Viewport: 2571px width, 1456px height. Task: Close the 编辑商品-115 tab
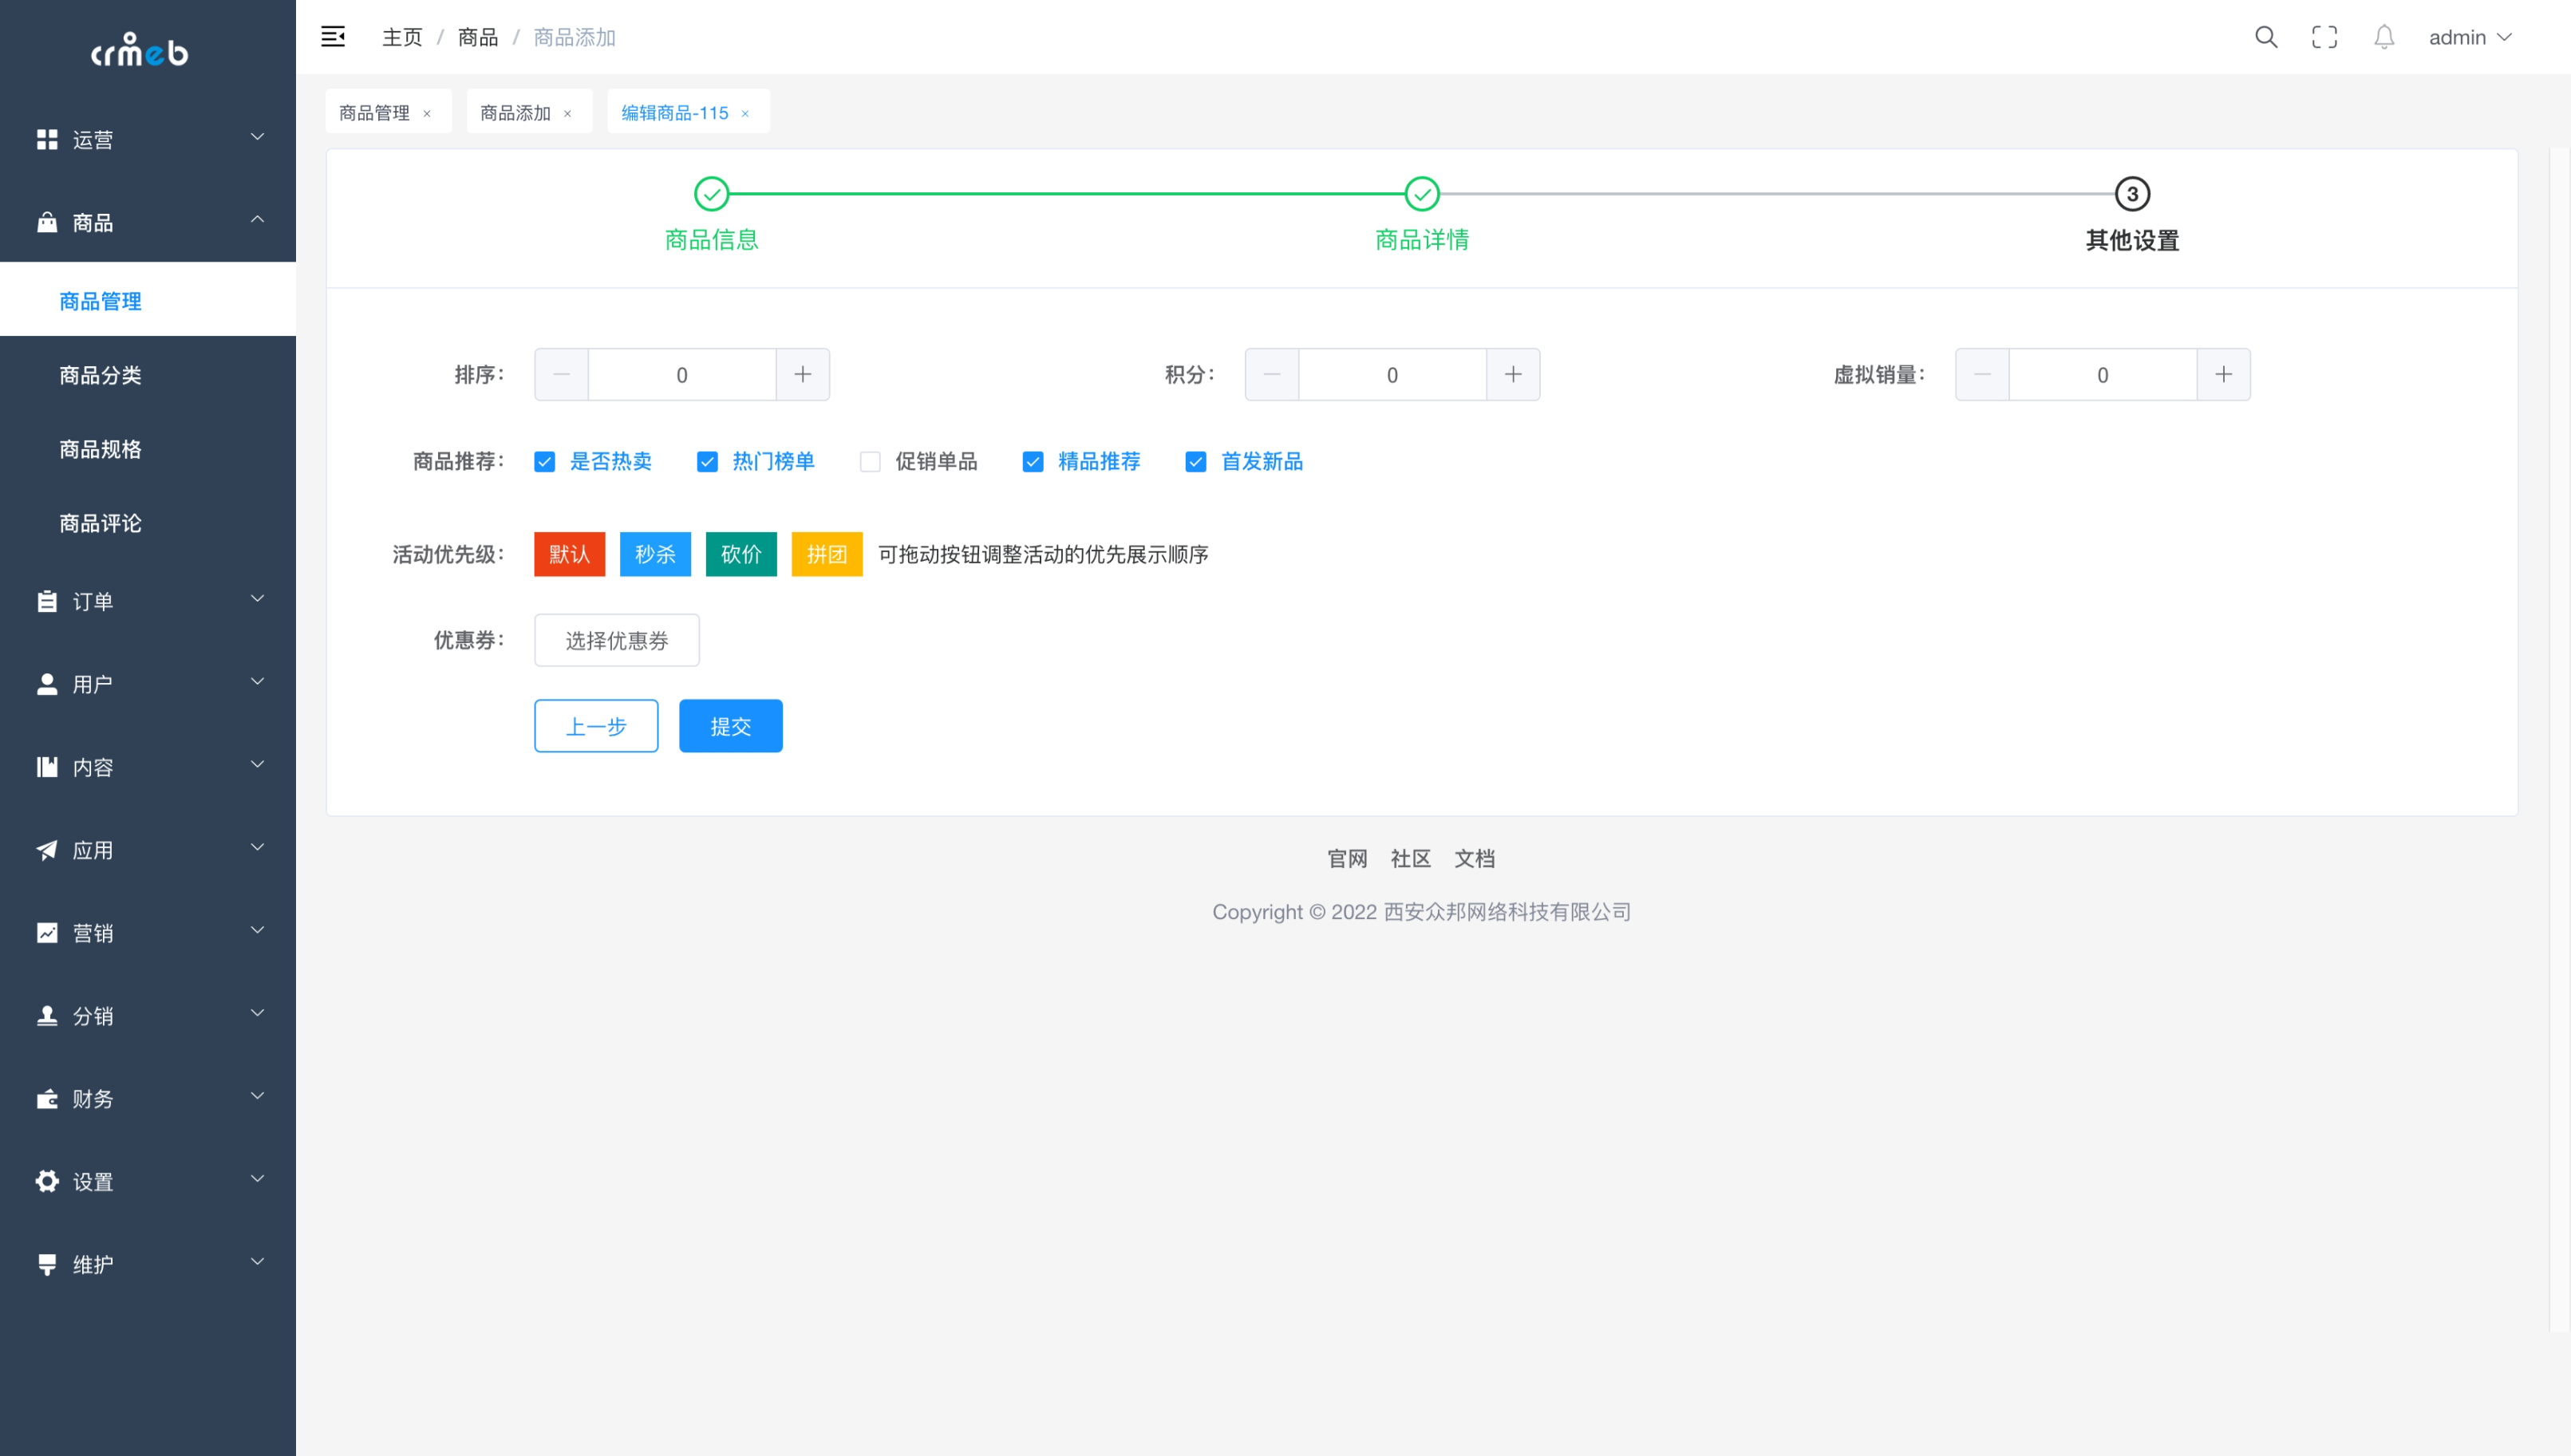[745, 113]
